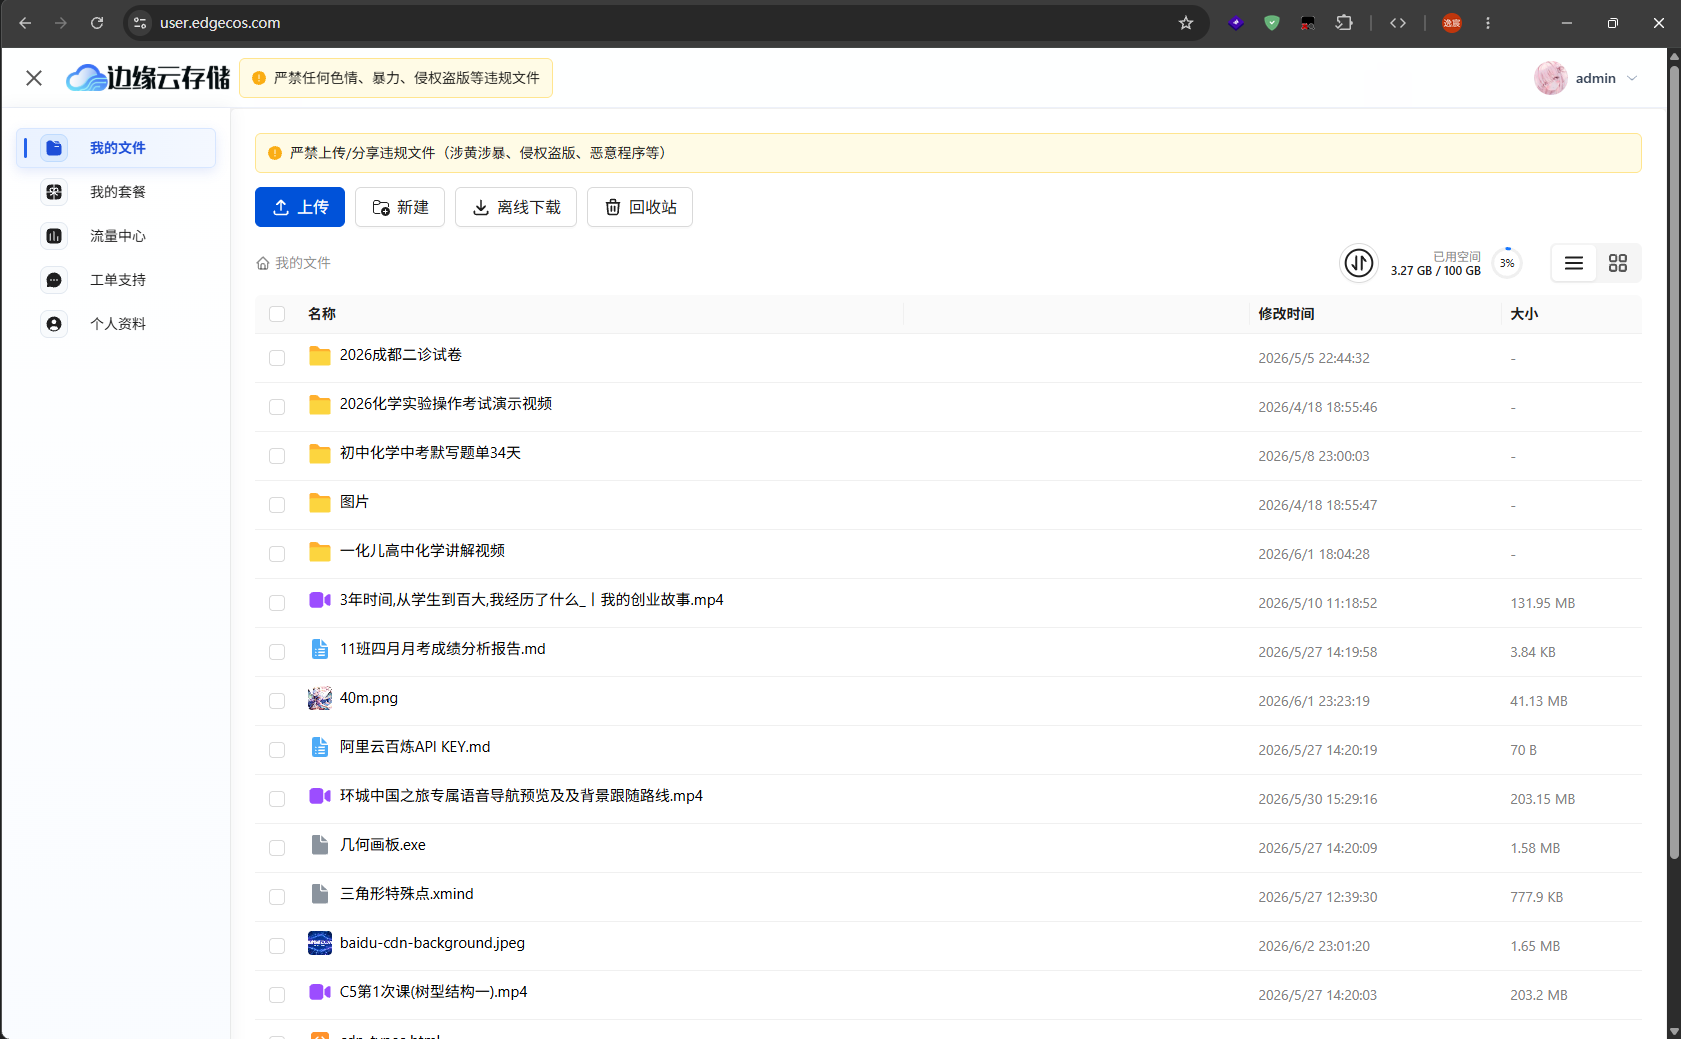1681x1039 pixels.
Task: Open the browser extensions puzzle icon
Action: click(1344, 23)
